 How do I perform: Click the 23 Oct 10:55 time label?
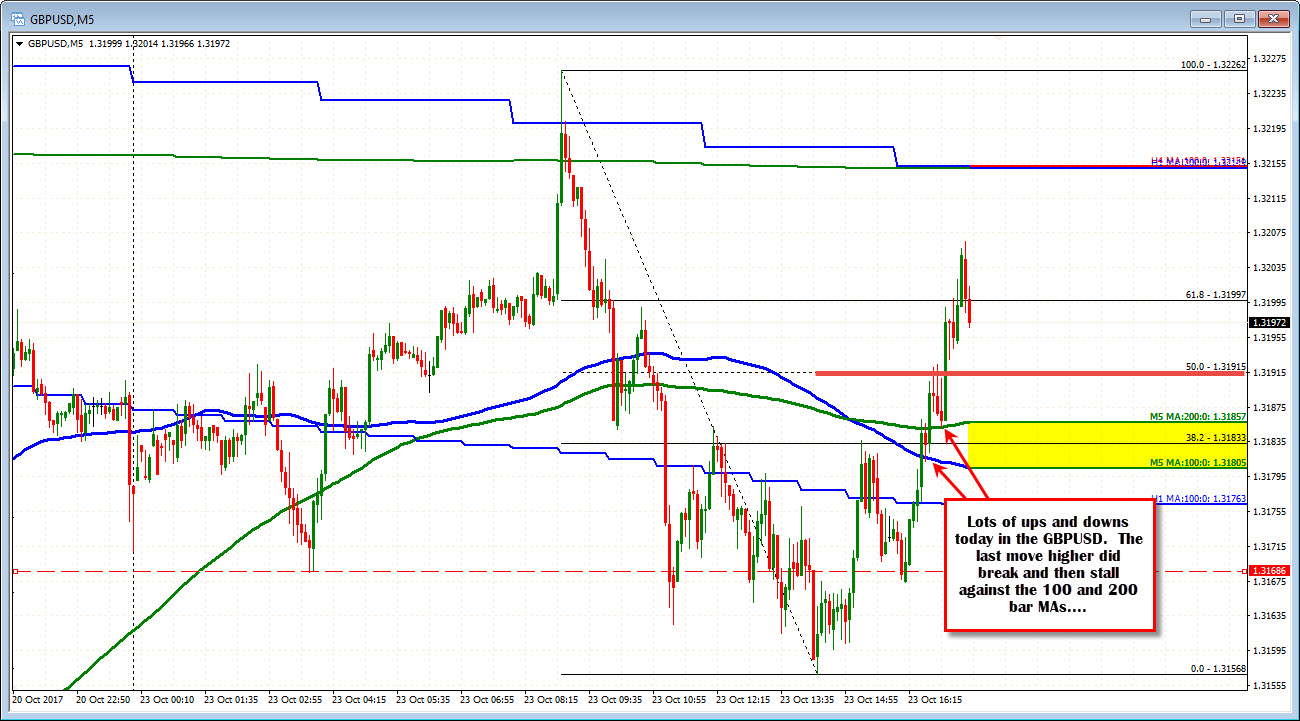click(x=680, y=700)
